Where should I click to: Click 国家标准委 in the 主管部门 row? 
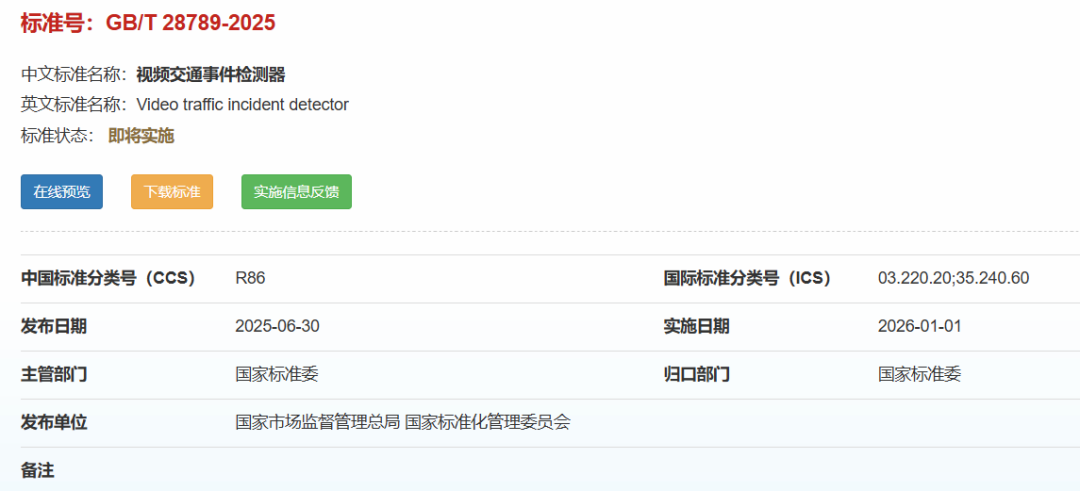coord(277,375)
